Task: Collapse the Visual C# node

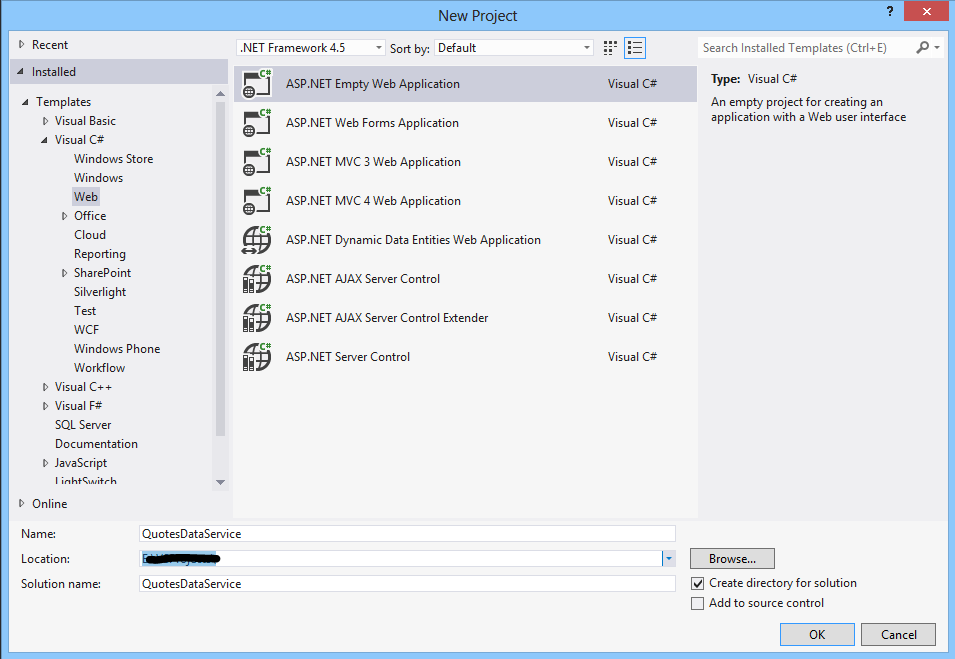Action: click(44, 140)
